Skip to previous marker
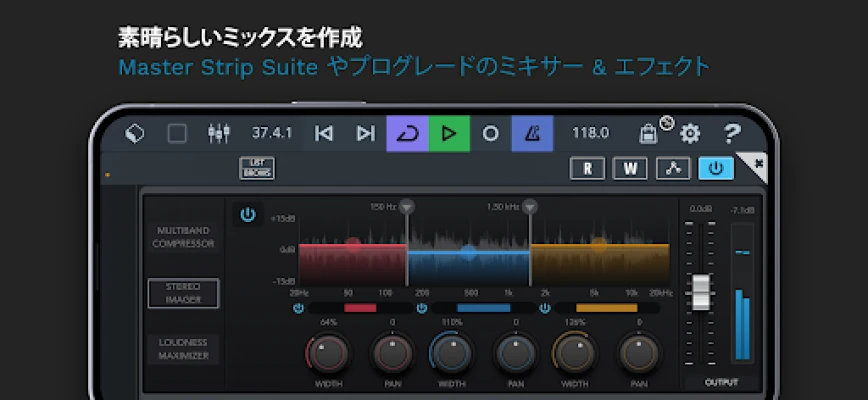This screenshot has height=400, width=868. click(x=323, y=133)
